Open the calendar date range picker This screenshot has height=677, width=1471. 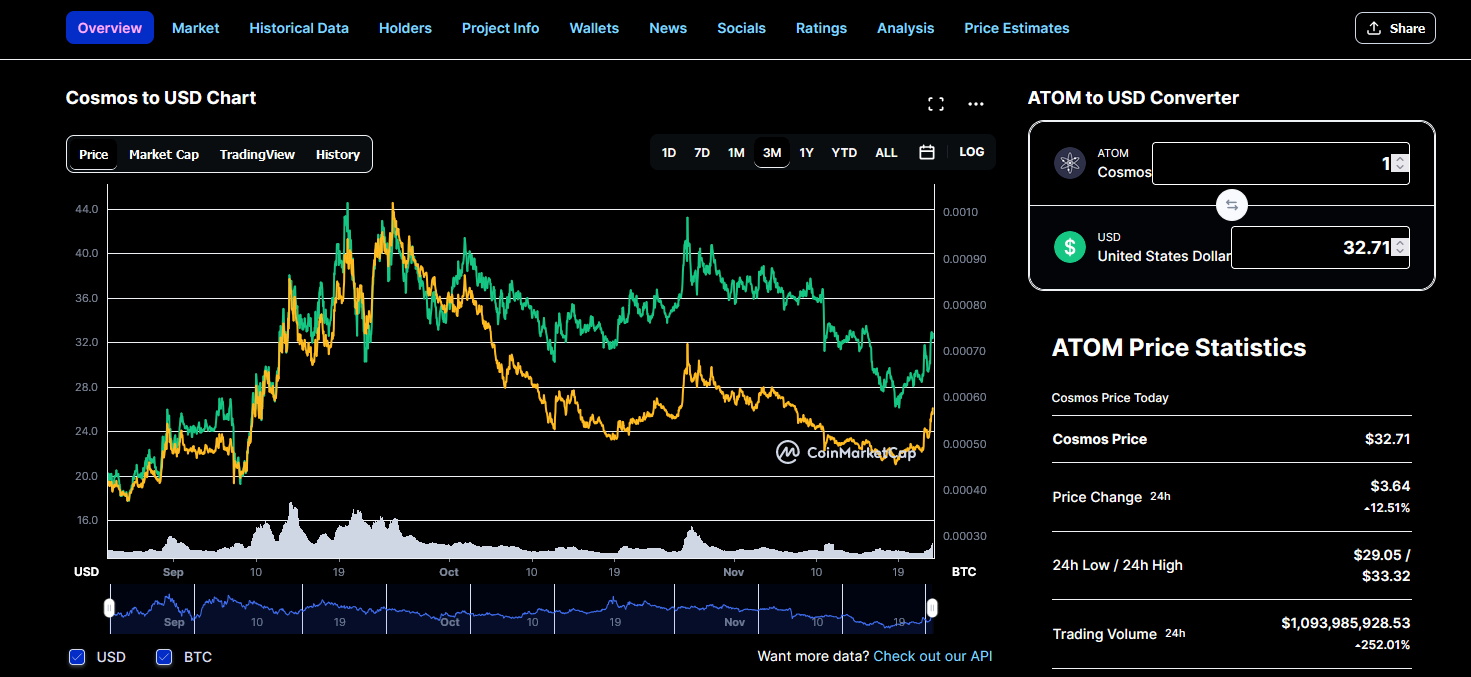927,152
